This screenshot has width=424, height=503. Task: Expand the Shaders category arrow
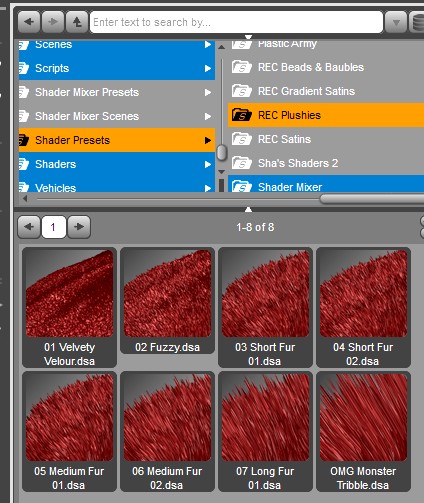tap(208, 164)
